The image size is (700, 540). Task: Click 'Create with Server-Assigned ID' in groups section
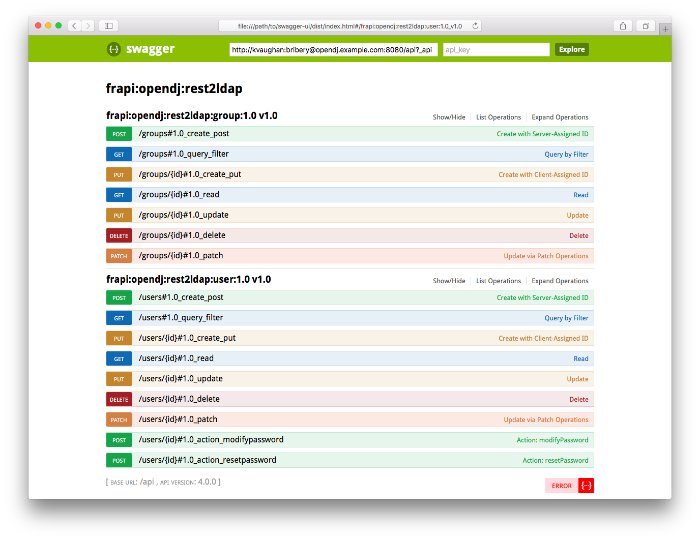click(x=542, y=134)
